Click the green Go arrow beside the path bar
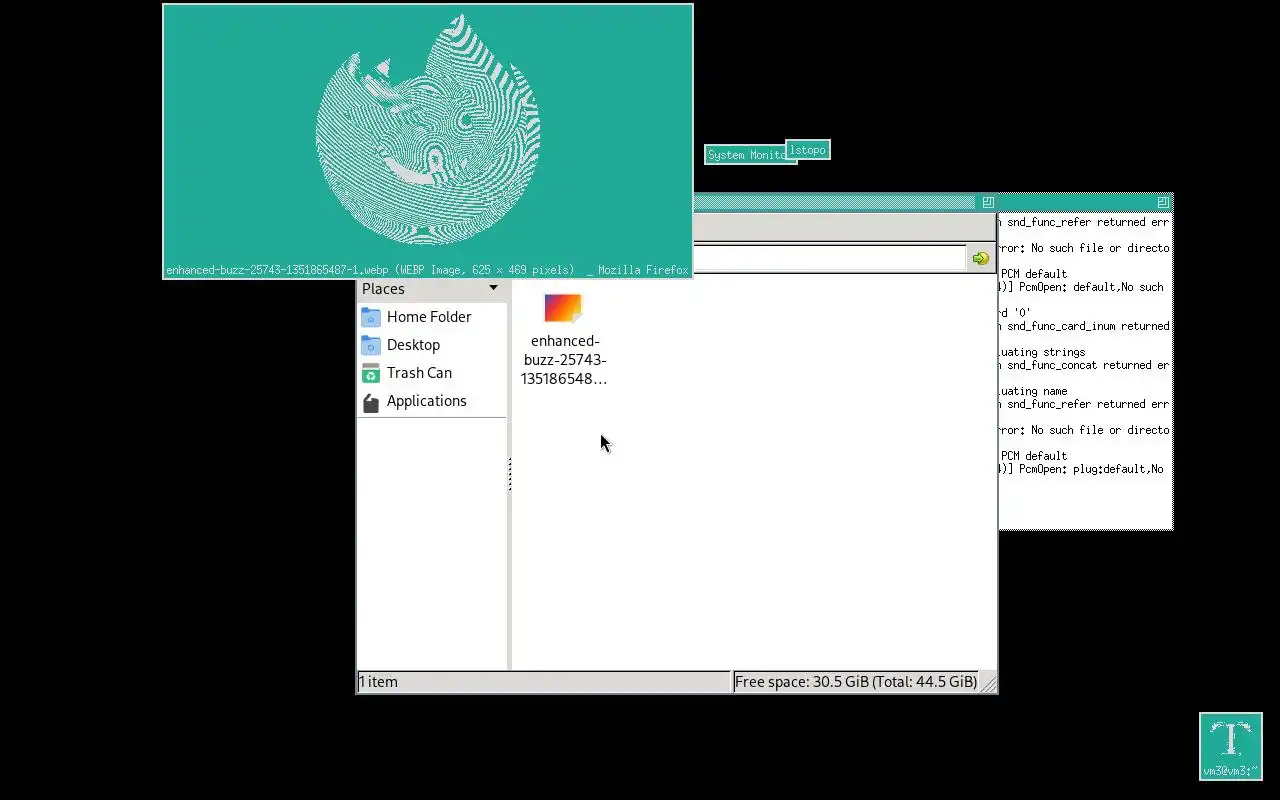1280x800 pixels. (980, 258)
